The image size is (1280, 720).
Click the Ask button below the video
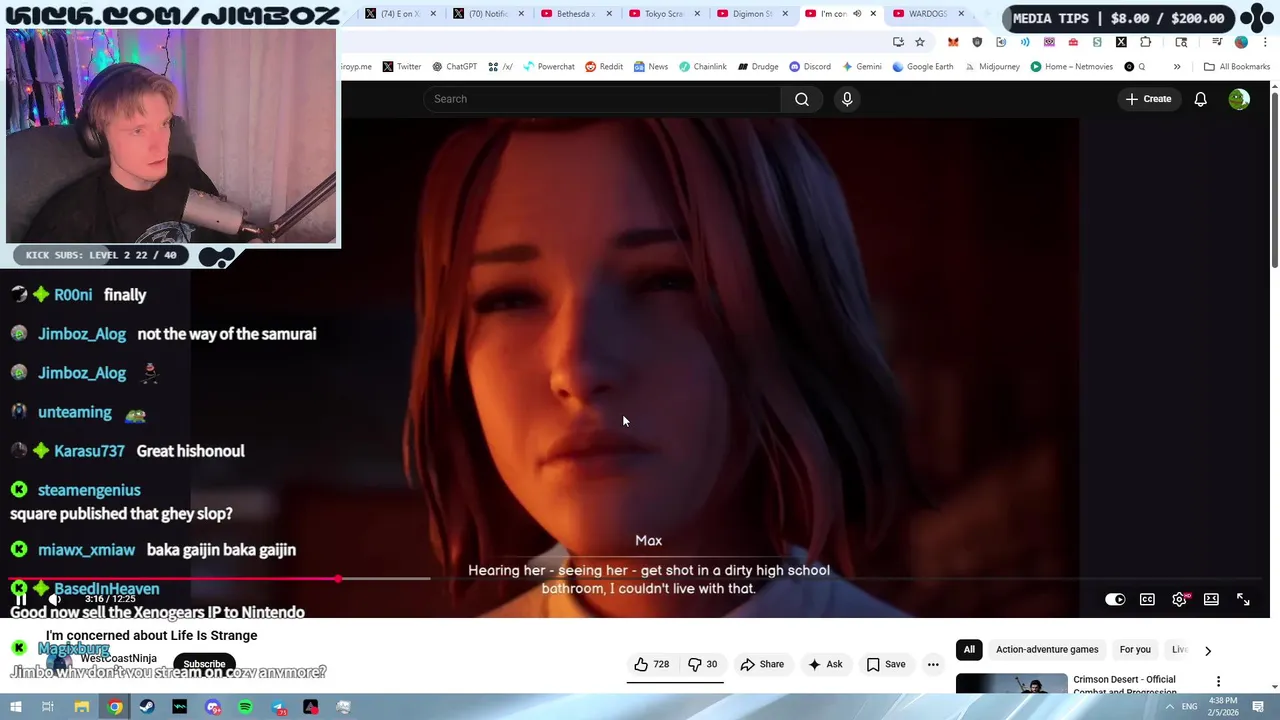point(825,664)
